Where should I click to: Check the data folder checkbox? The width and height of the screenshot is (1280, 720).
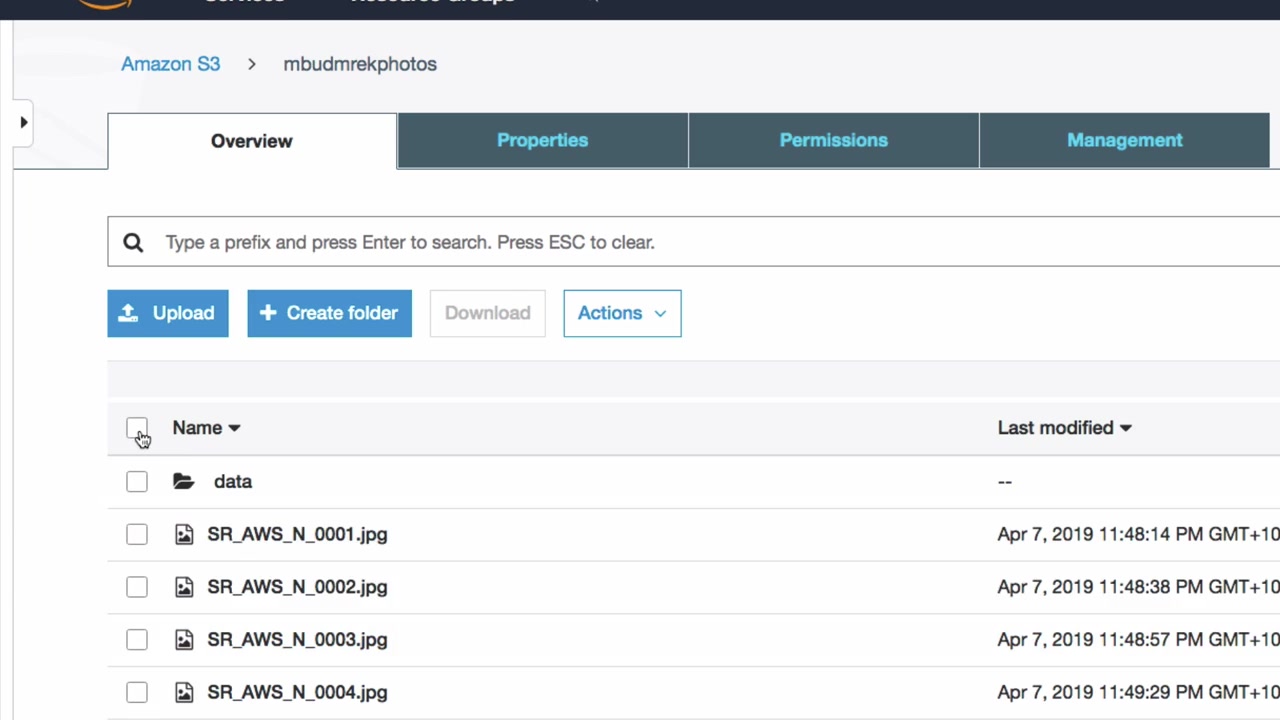click(x=137, y=482)
